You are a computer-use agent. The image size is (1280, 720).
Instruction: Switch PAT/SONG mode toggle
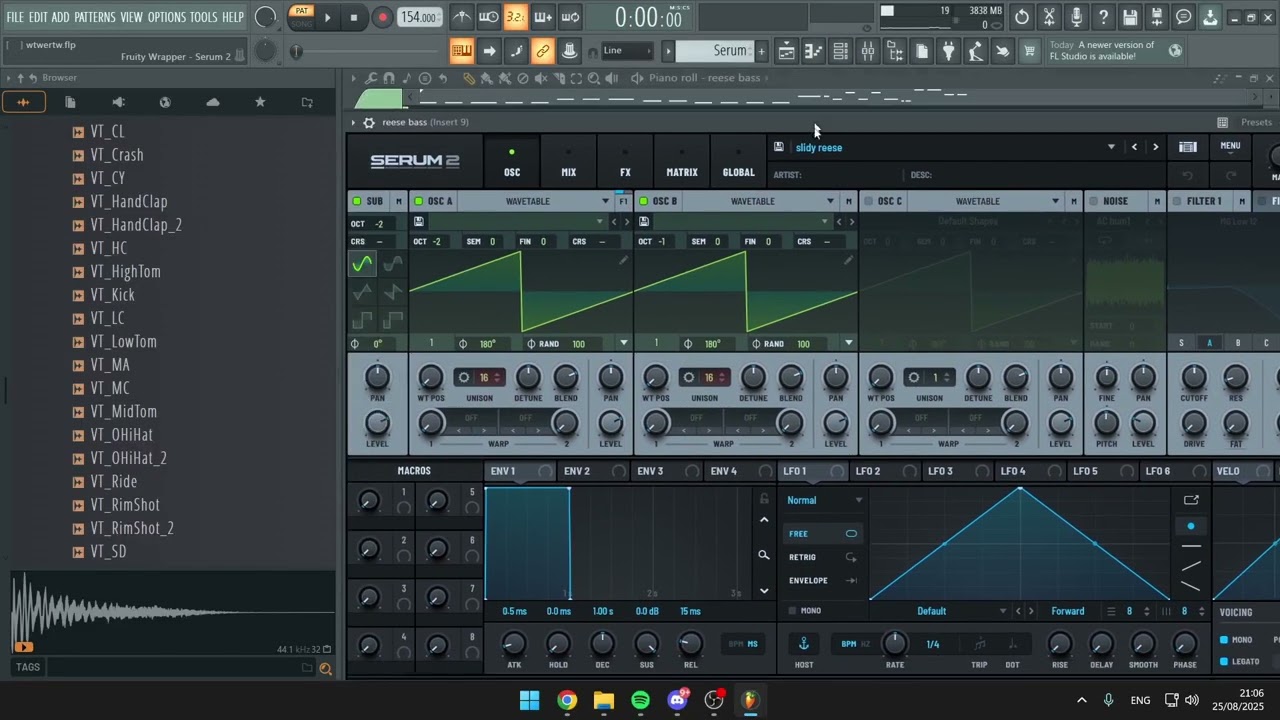pos(301,17)
